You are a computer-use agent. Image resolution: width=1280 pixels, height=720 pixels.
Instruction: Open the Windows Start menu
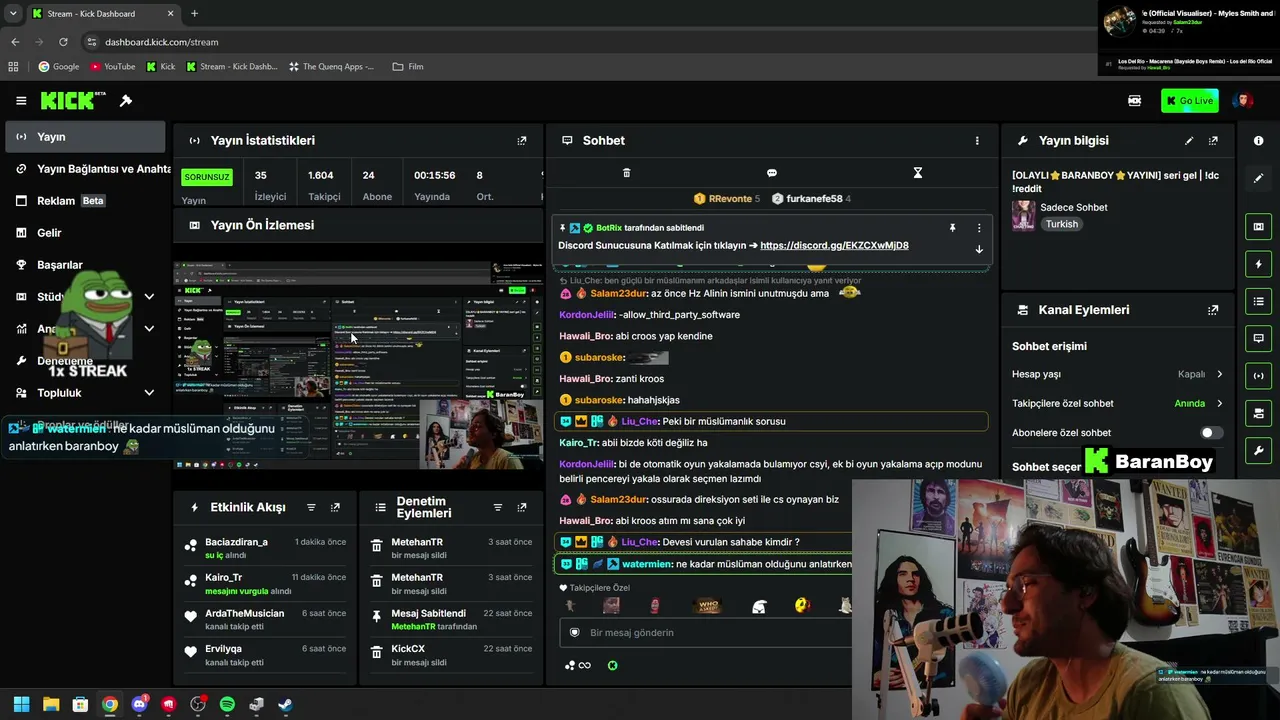[22, 704]
